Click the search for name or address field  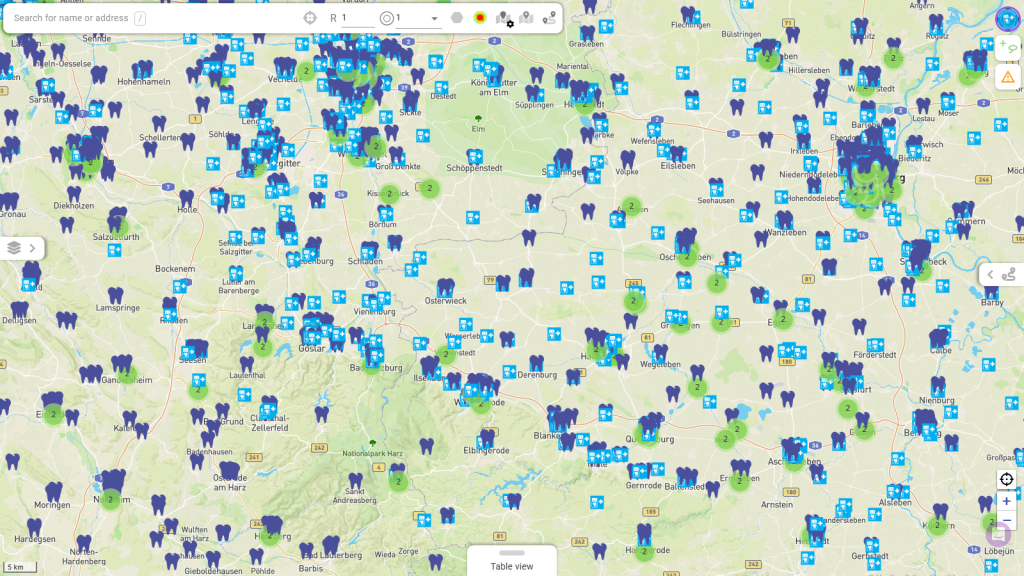[70, 18]
